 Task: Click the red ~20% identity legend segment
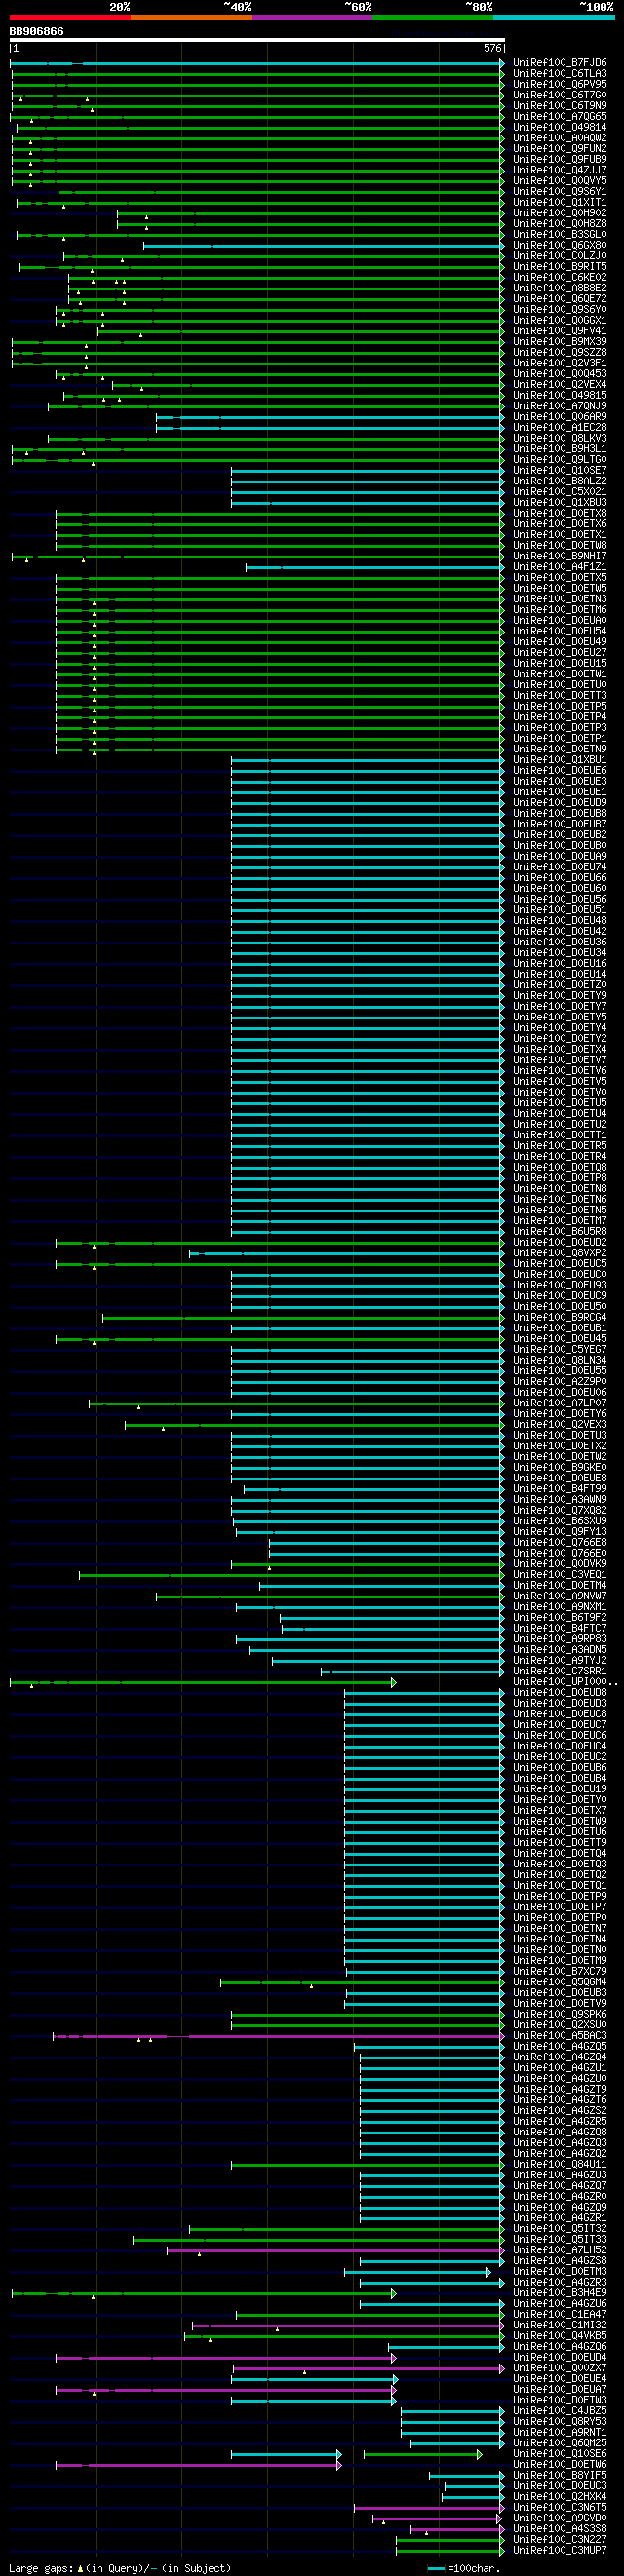tap(70, 17)
